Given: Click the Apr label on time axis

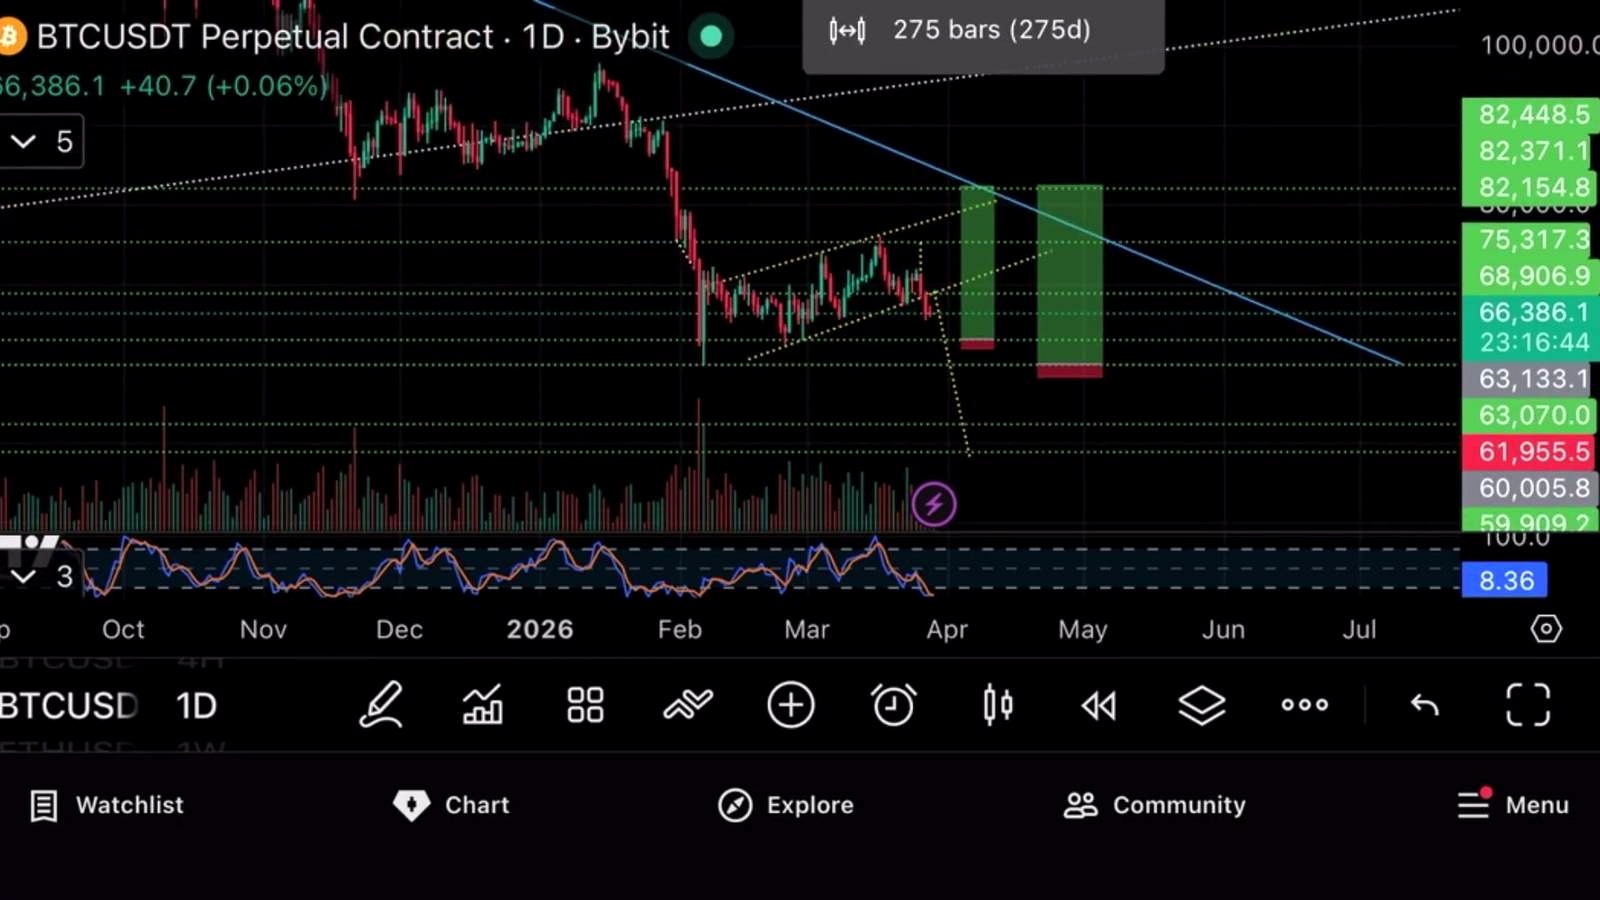Looking at the screenshot, I should (946, 629).
